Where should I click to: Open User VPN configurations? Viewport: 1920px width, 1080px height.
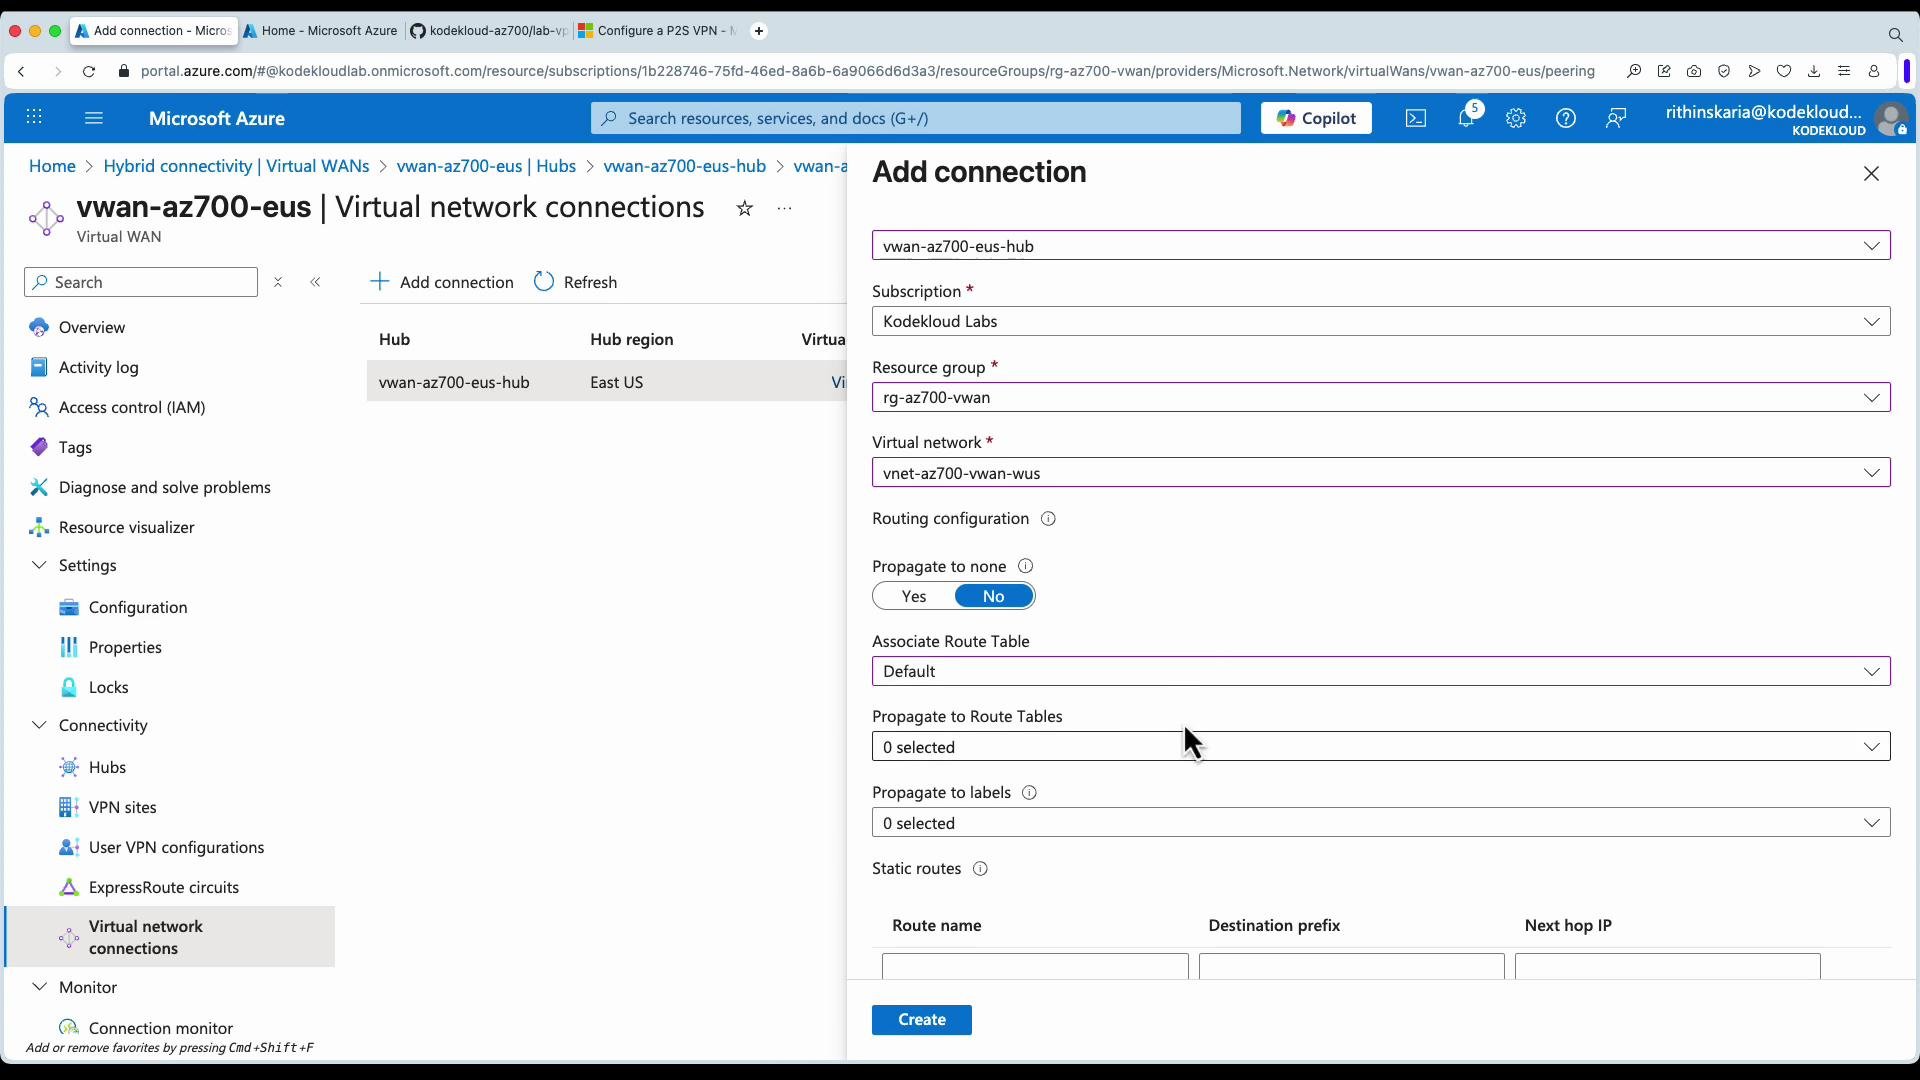[176, 847]
